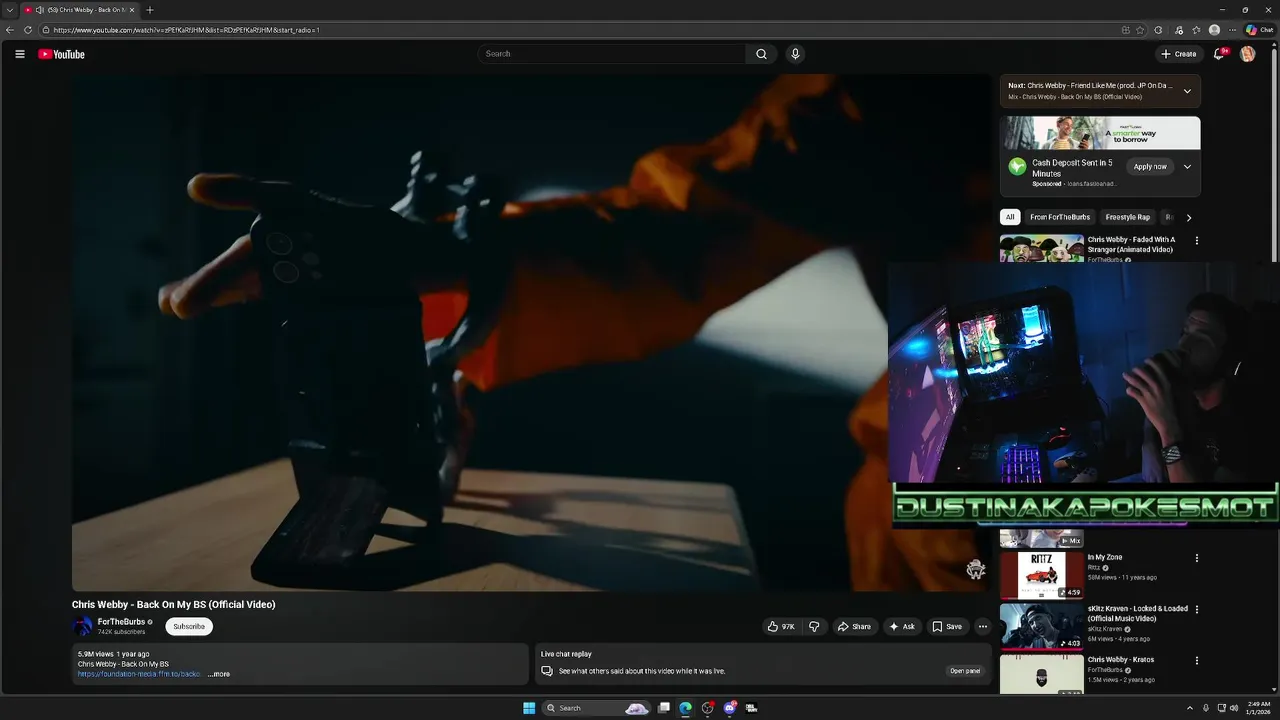Show hidden system tray icons
The image size is (1280, 720).
[x=1189, y=708]
